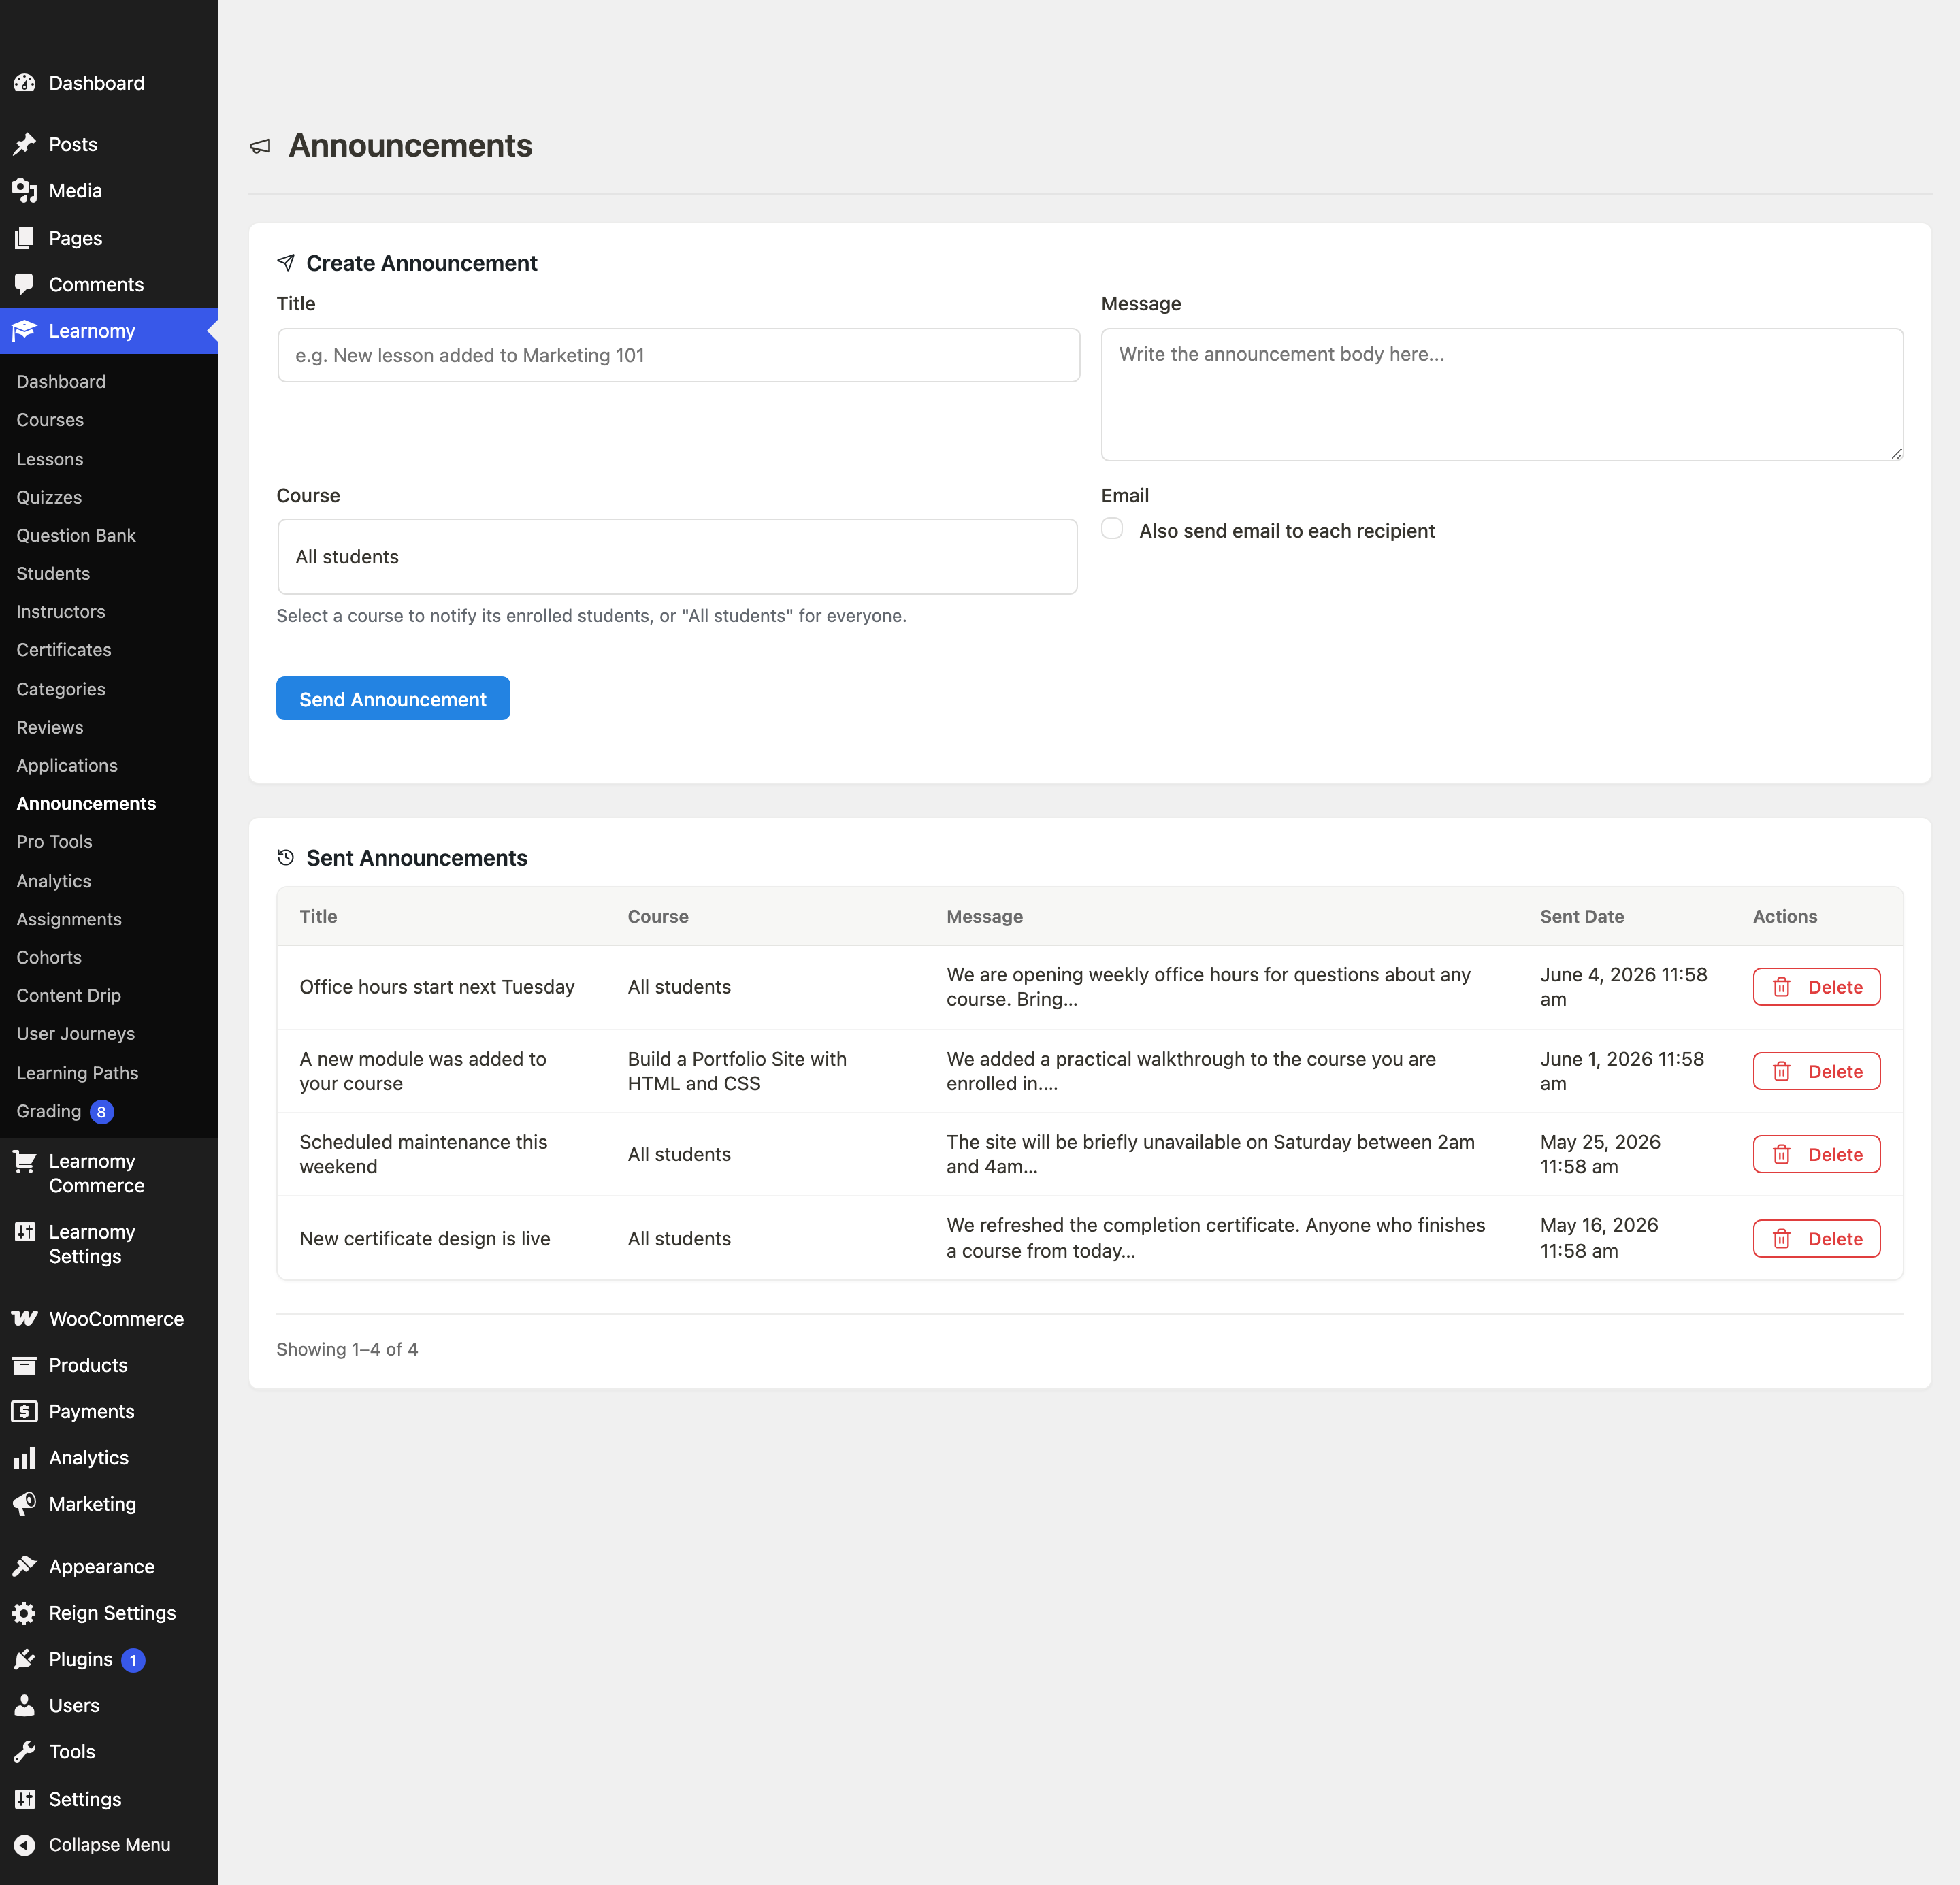Click the Appearance paintbrush icon
This screenshot has height=1885, width=1960.
pyautogui.click(x=24, y=1567)
